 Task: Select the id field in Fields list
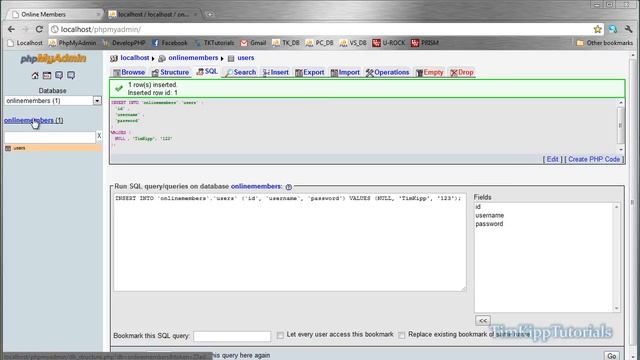pos(478,207)
